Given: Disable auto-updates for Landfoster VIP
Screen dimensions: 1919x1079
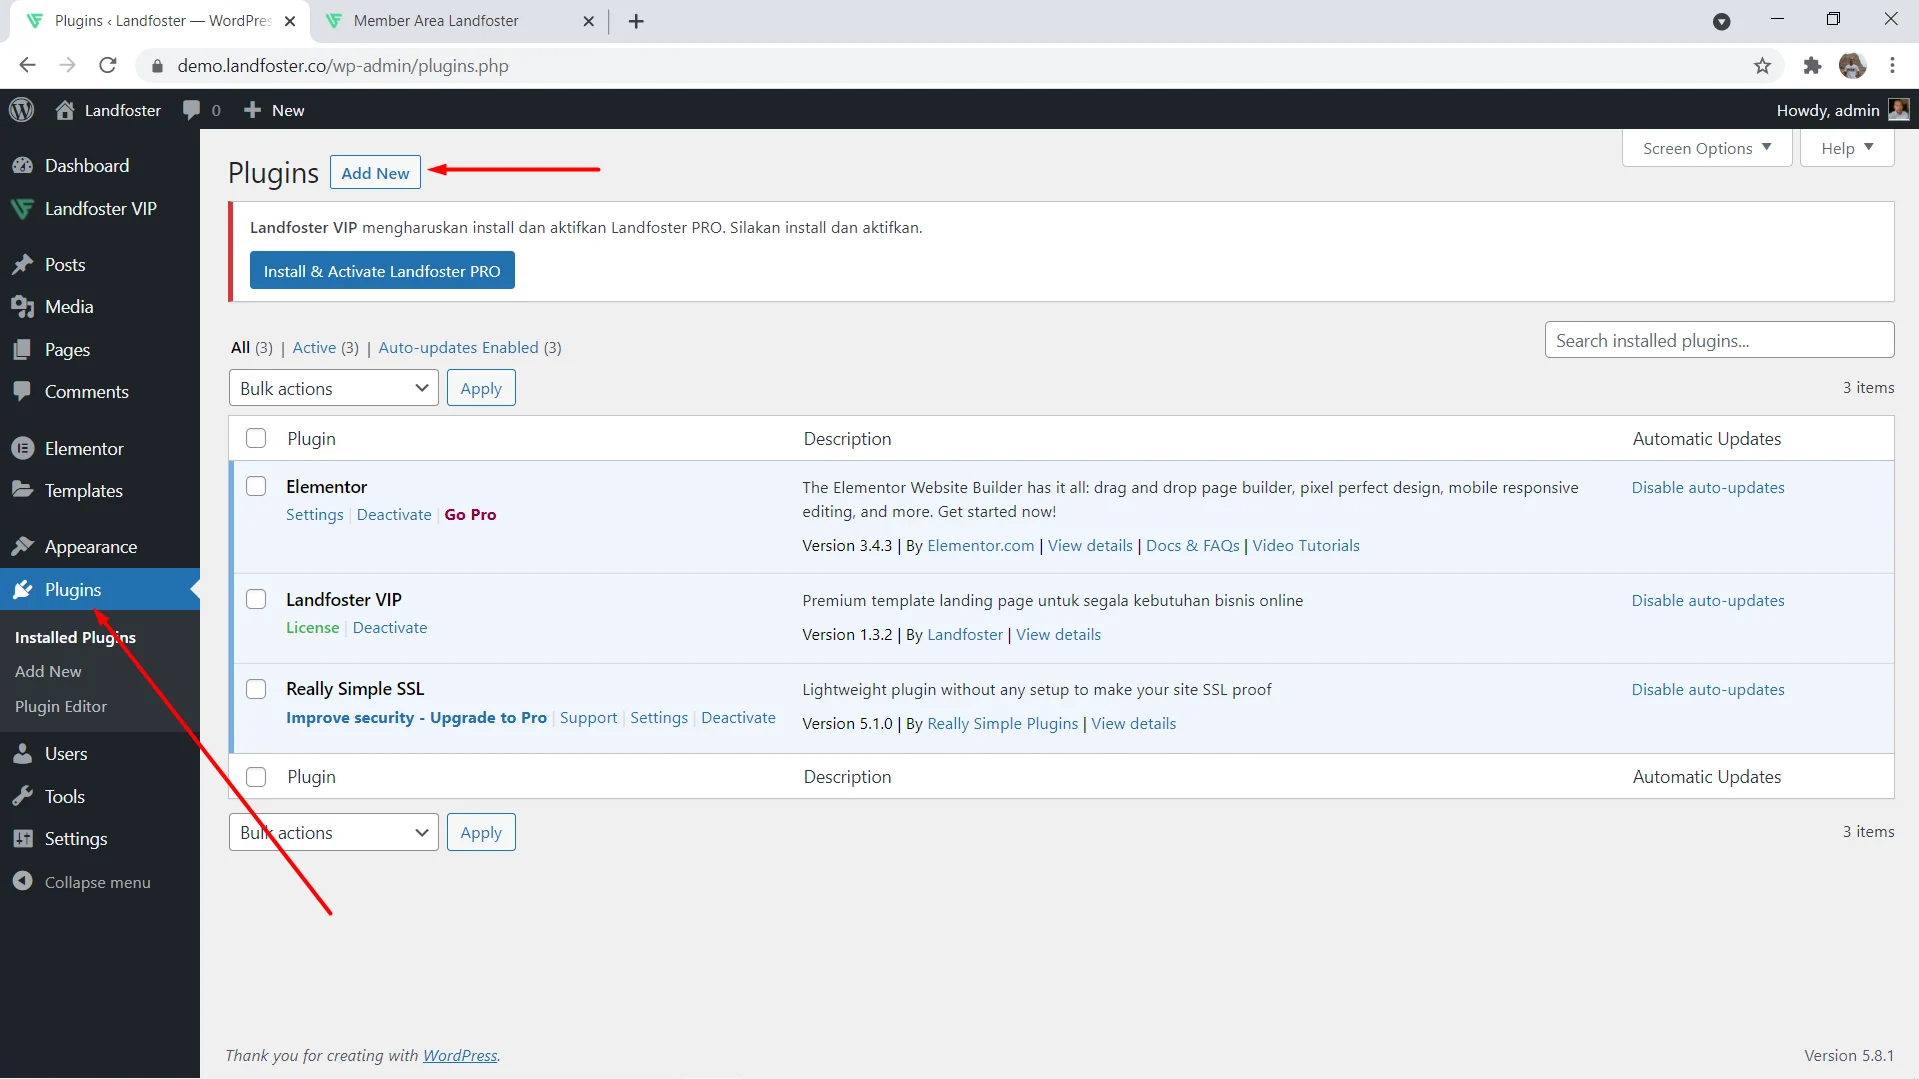Looking at the screenshot, I should click(1708, 601).
